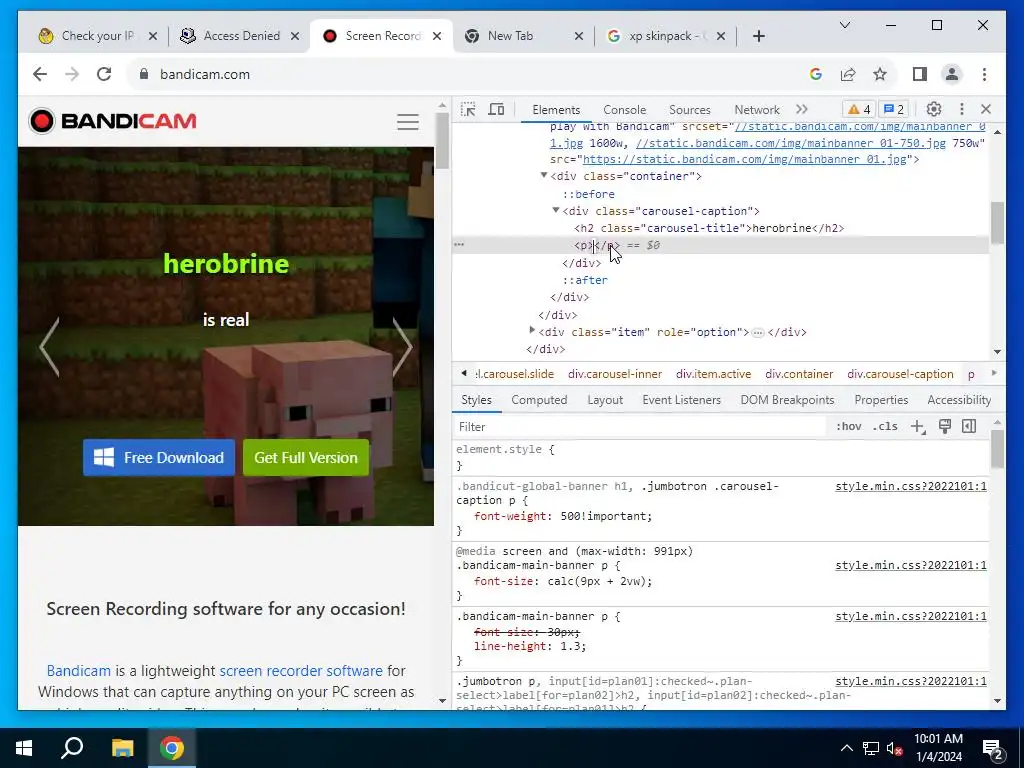The width and height of the screenshot is (1024, 768).
Task: Open the screen recorder software link
Action: pyautogui.click(x=301, y=671)
